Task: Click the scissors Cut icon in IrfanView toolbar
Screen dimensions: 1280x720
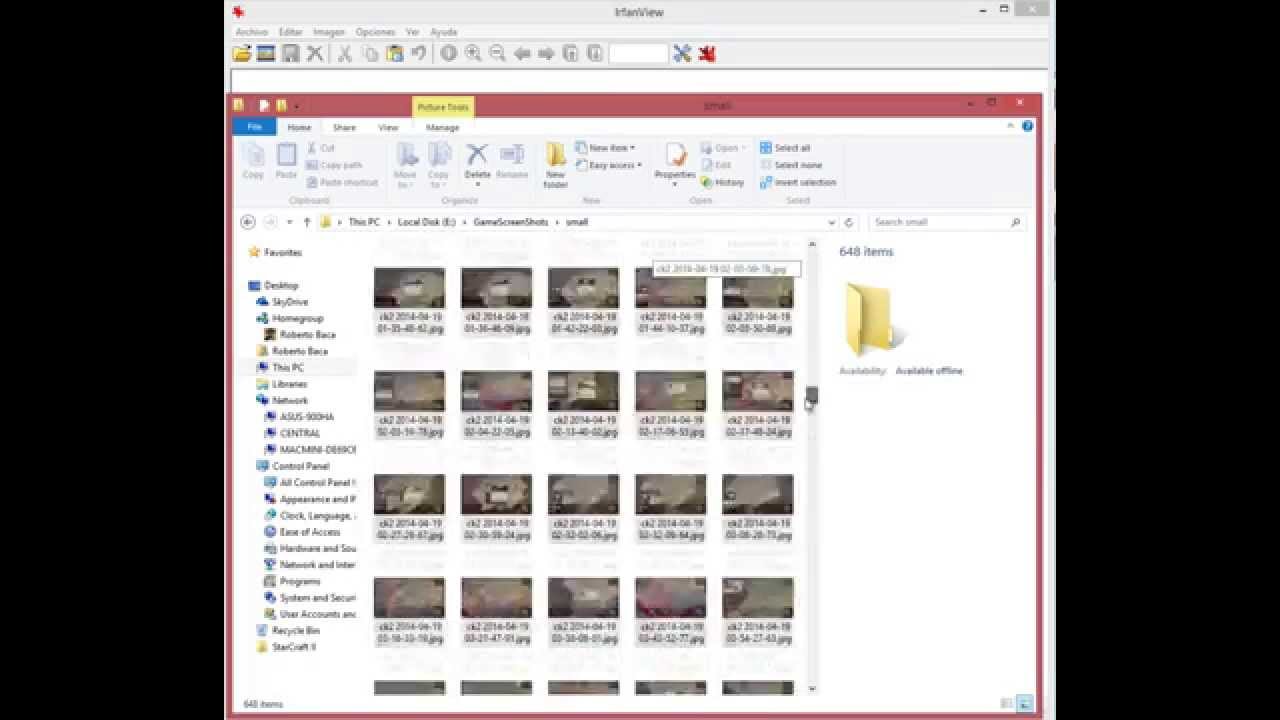Action: click(x=344, y=54)
